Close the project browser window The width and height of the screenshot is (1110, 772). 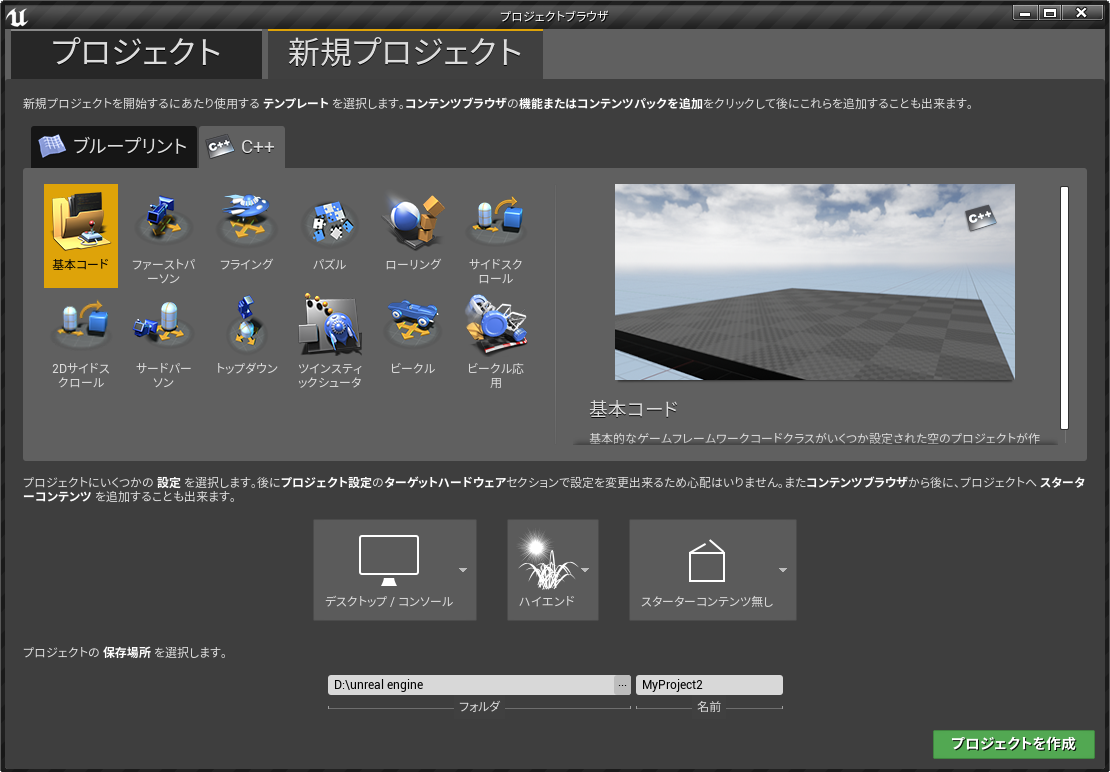pos(1081,13)
